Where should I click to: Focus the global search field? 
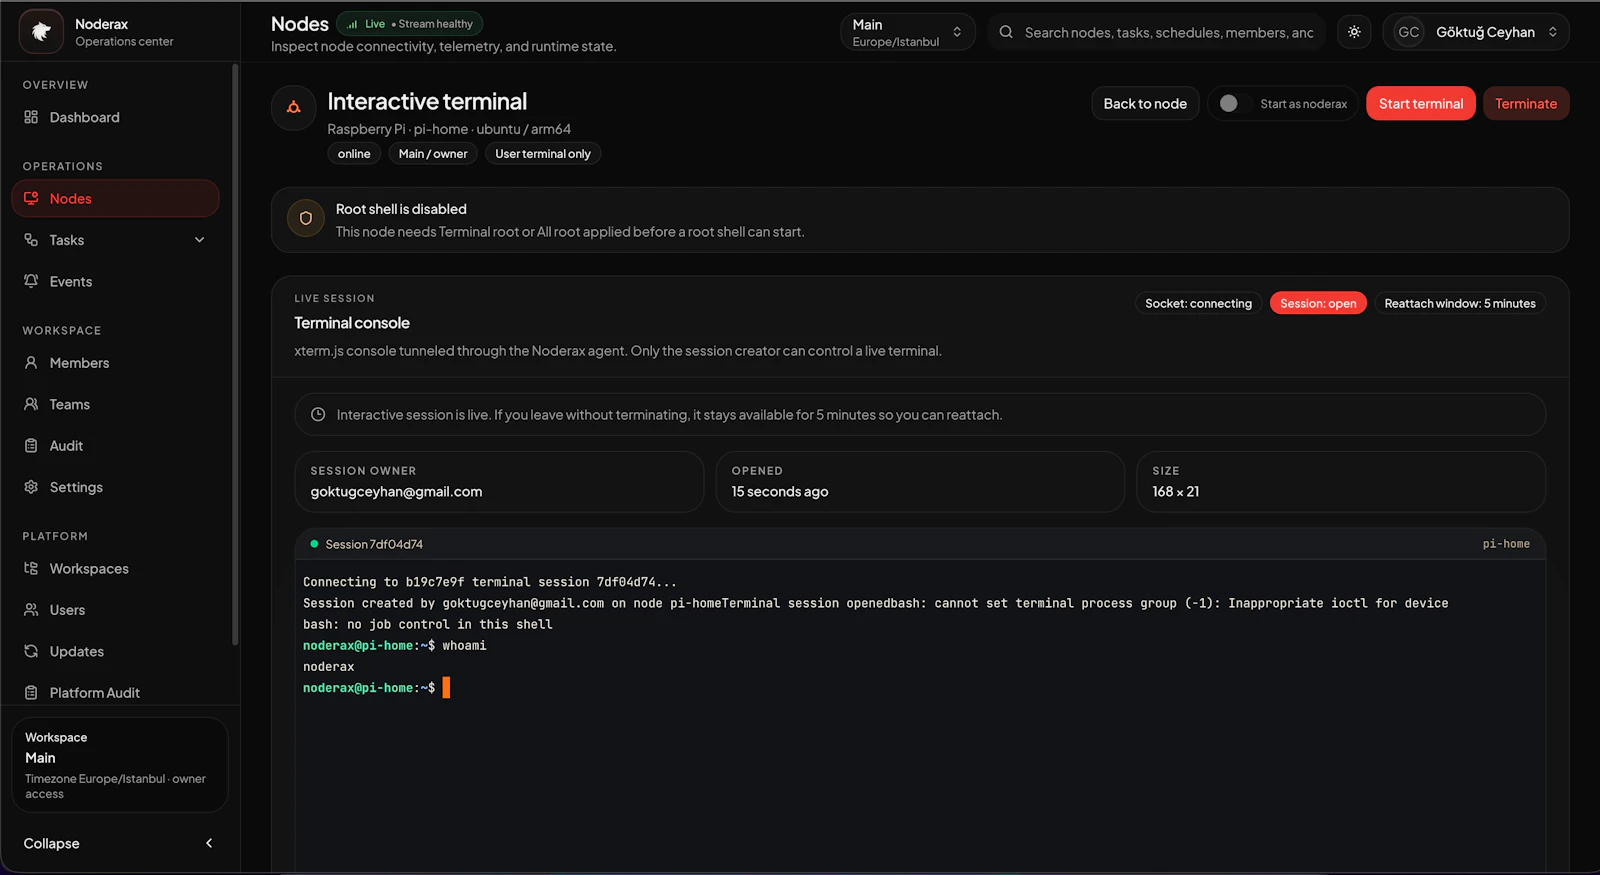coord(1156,32)
